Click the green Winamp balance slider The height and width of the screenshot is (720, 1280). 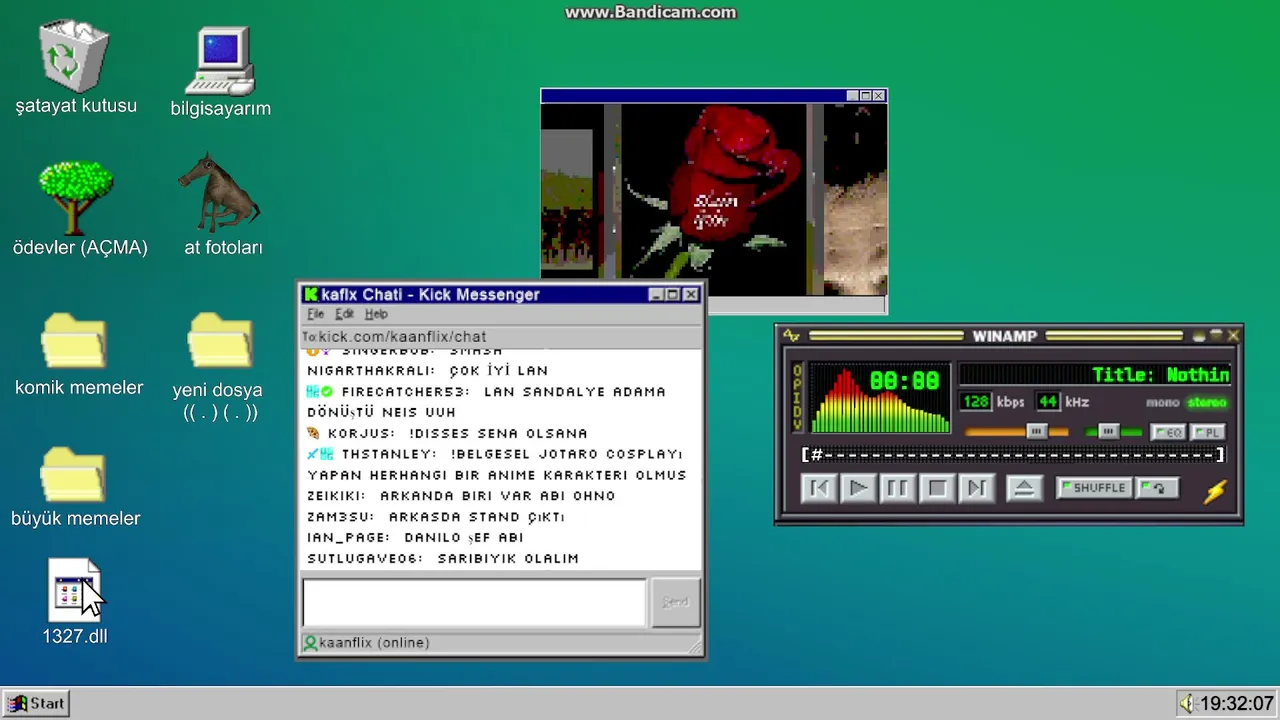[x=1113, y=432]
